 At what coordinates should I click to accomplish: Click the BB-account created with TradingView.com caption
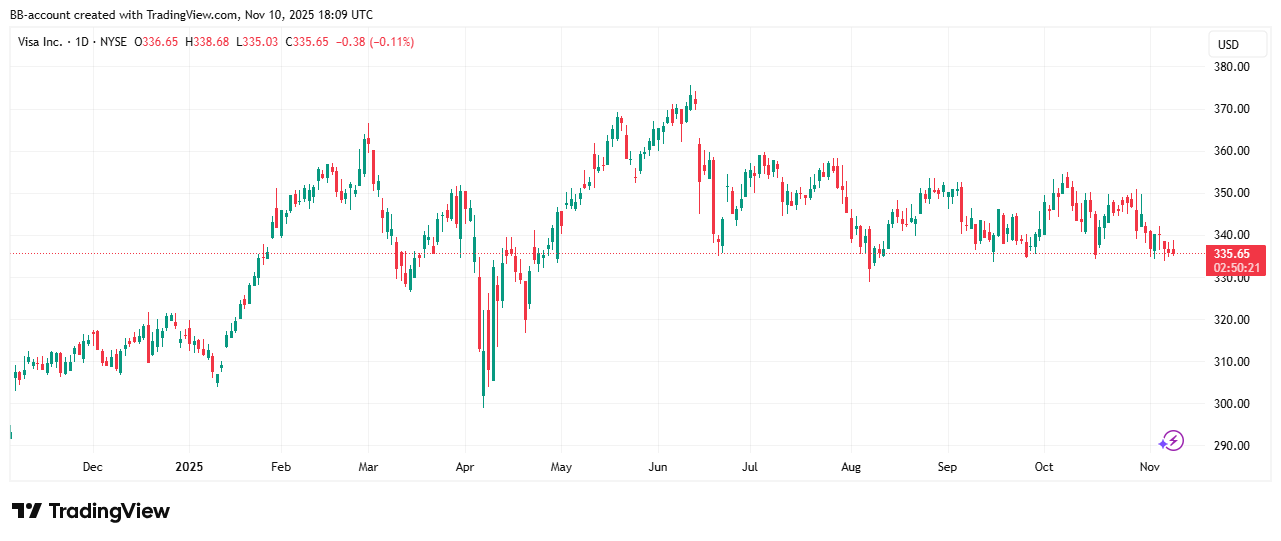coord(191,14)
